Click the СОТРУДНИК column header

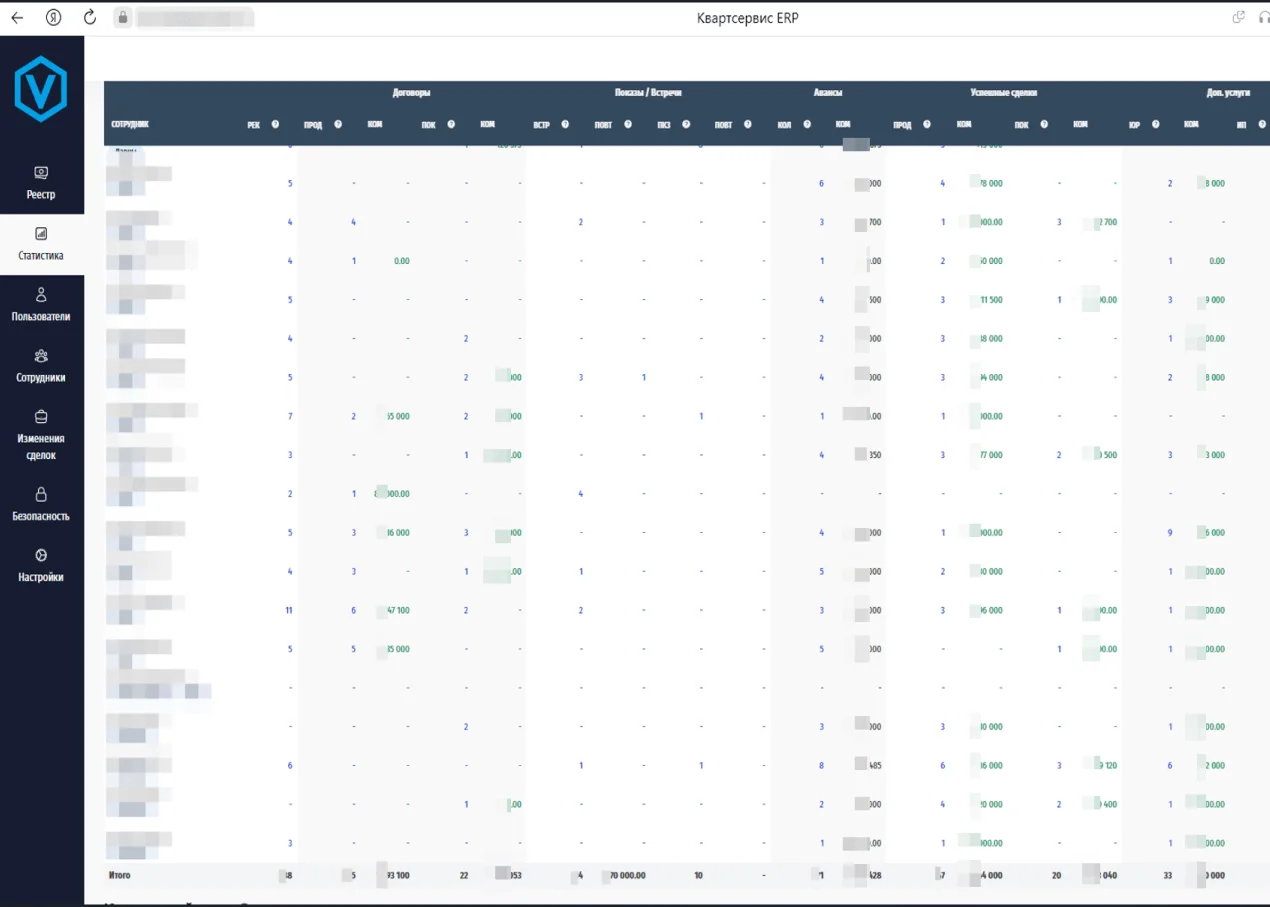[130, 125]
